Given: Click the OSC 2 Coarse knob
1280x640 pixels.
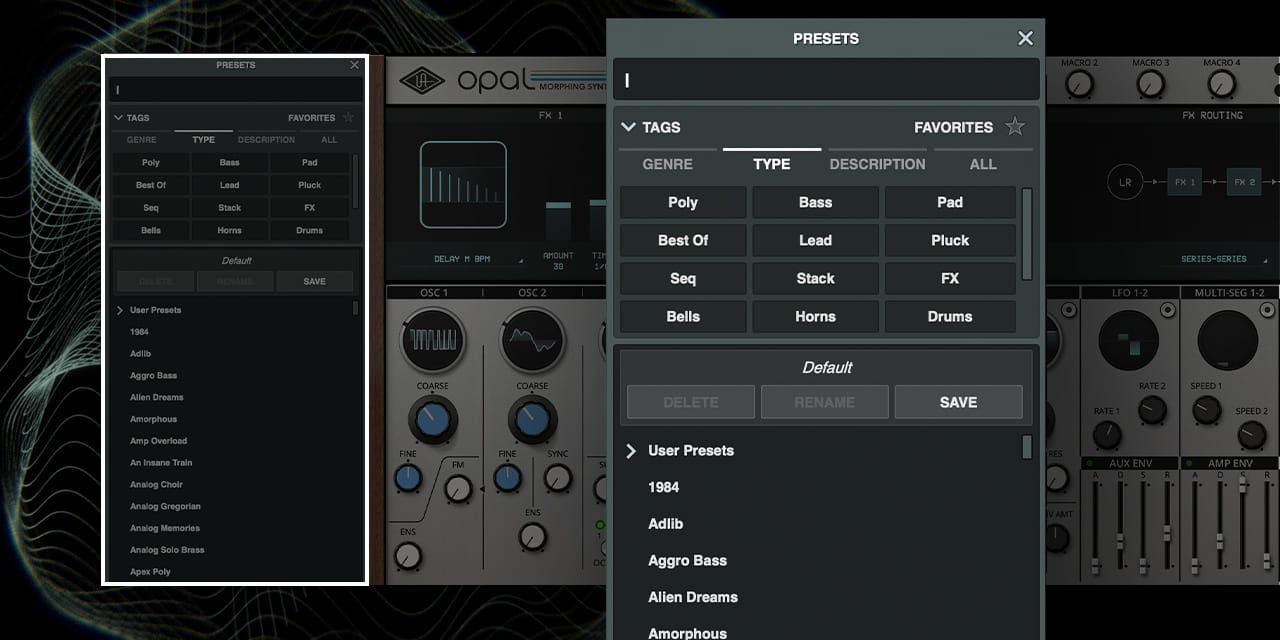Looking at the screenshot, I should (x=532, y=420).
